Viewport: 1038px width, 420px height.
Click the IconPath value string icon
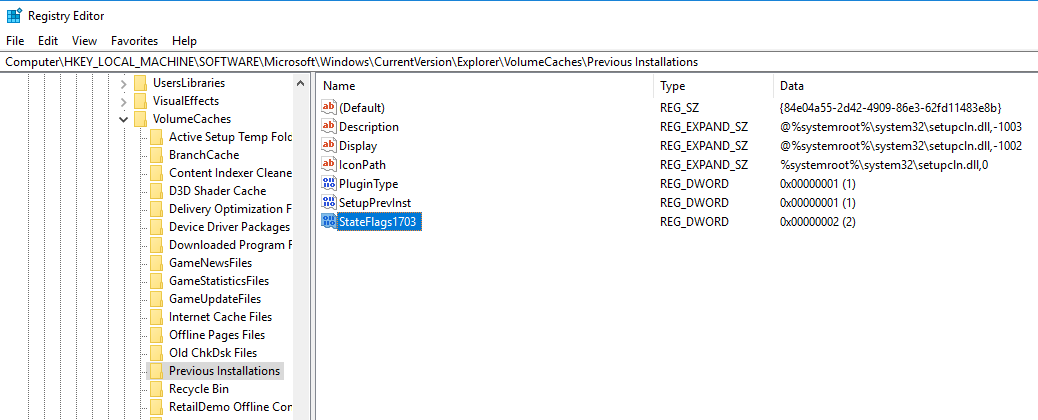(329, 164)
